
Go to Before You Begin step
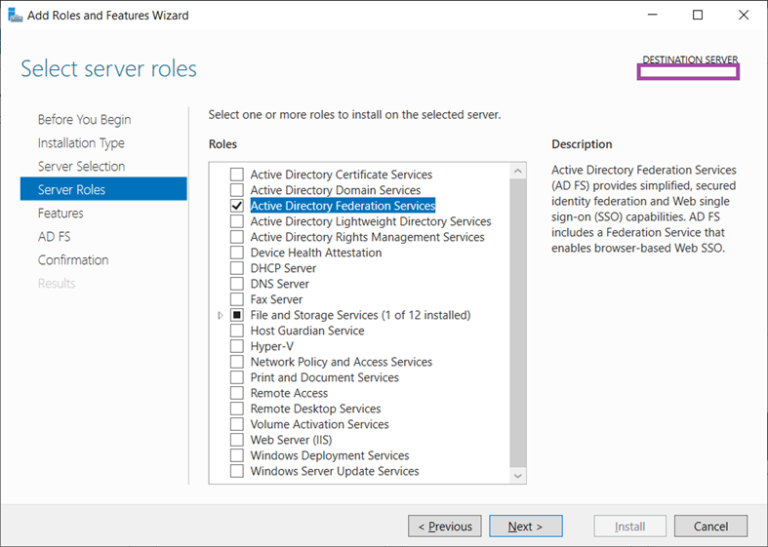click(84, 119)
